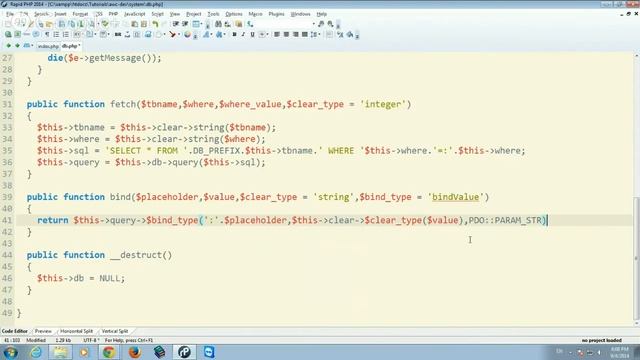Toggle the paragraph mark icon
The width and height of the screenshot is (640, 360).
(x=47, y=35)
